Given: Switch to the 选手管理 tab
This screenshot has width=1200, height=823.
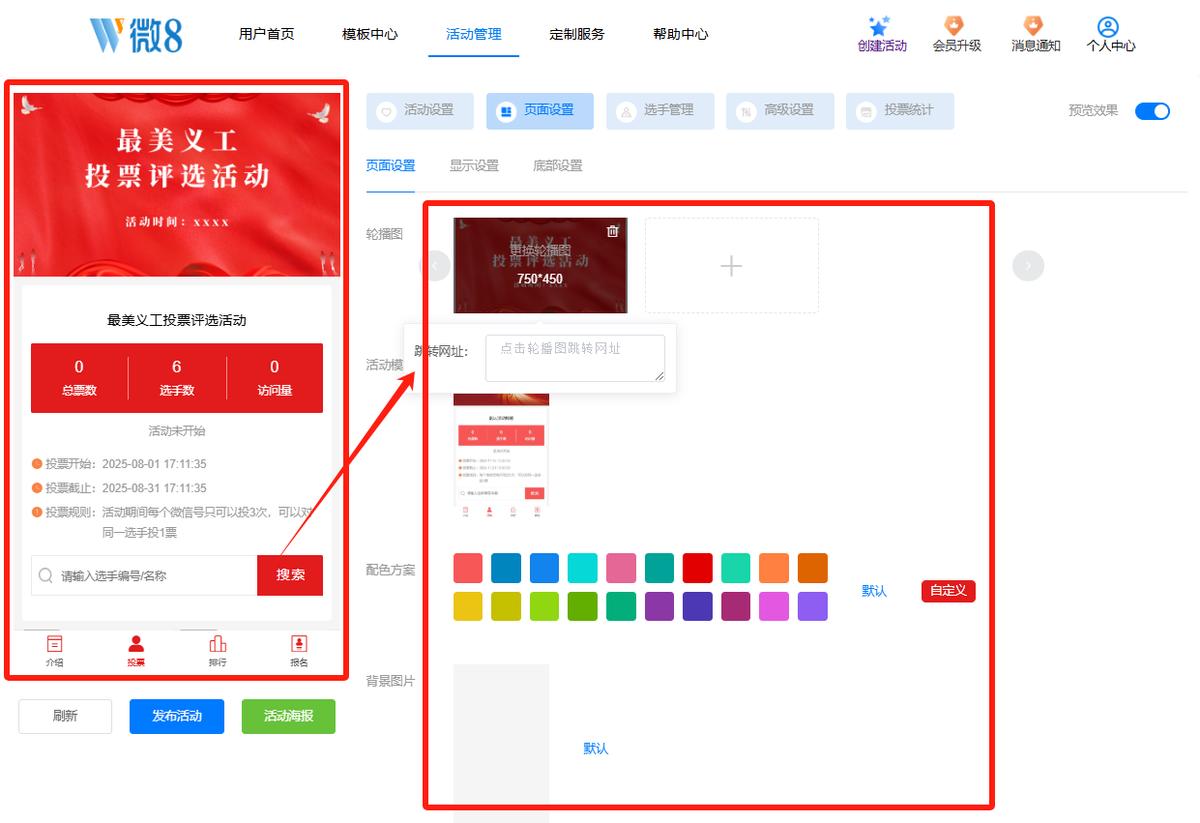Looking at the screenshot, I should click(x=660, y=111).
